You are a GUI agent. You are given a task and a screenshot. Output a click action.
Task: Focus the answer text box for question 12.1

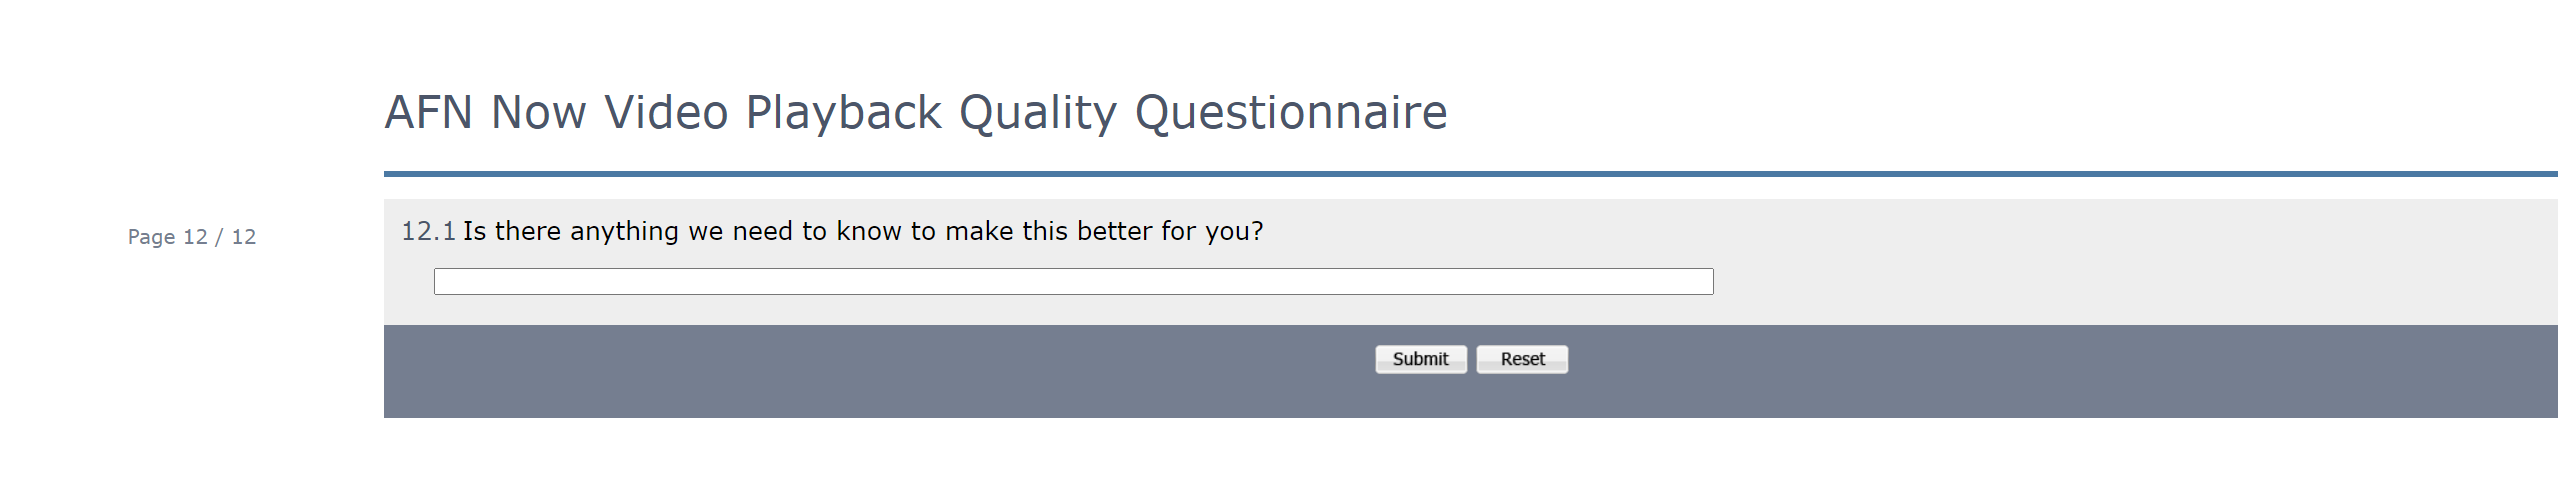pos(1073,282)
